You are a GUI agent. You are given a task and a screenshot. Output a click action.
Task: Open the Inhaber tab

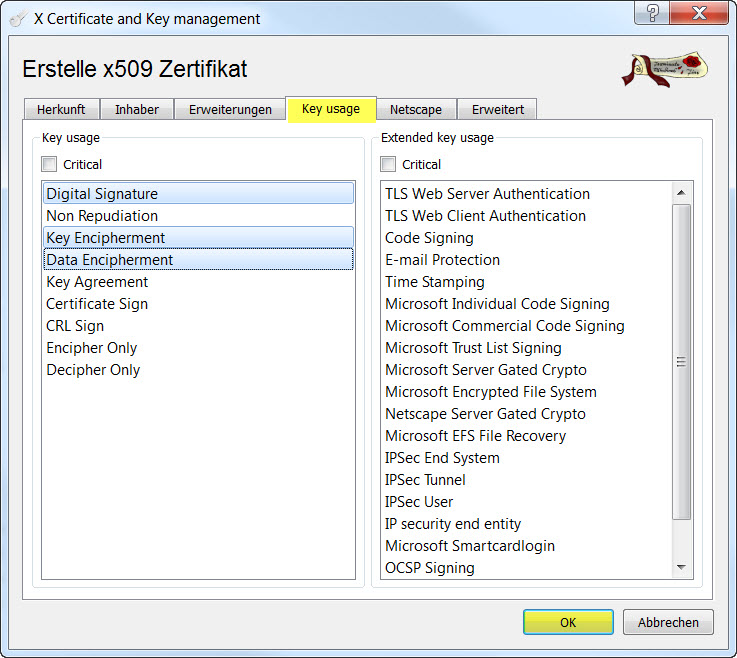[x=137, y=109]
